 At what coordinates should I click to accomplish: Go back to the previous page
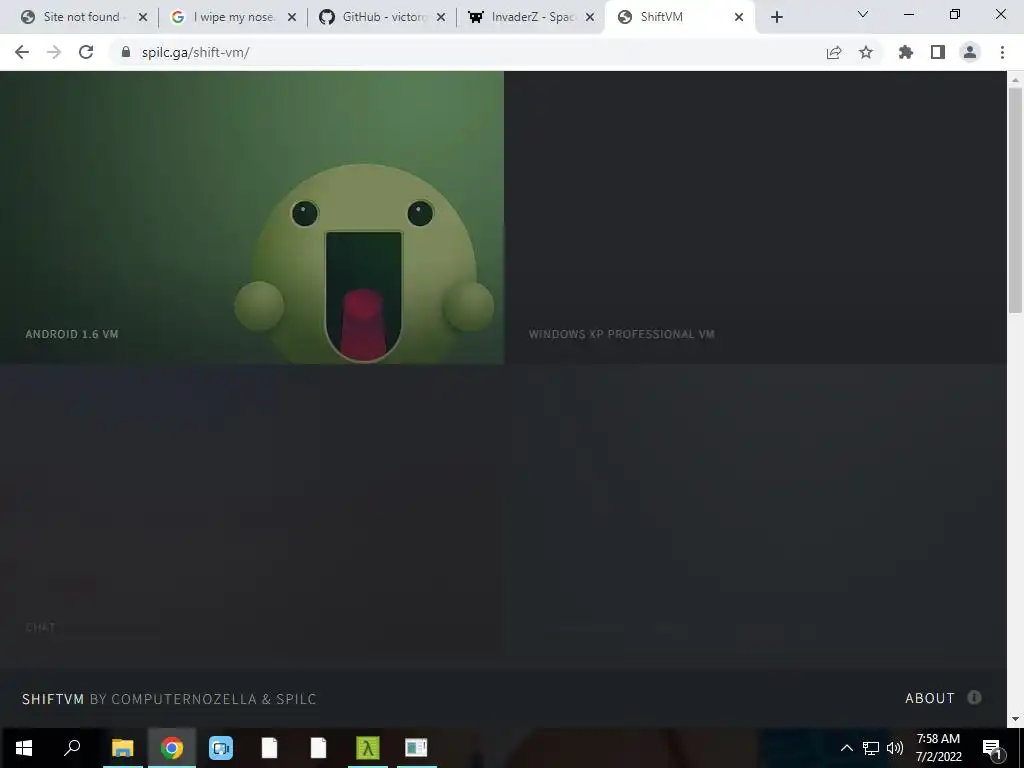click(x=22, y=52)
